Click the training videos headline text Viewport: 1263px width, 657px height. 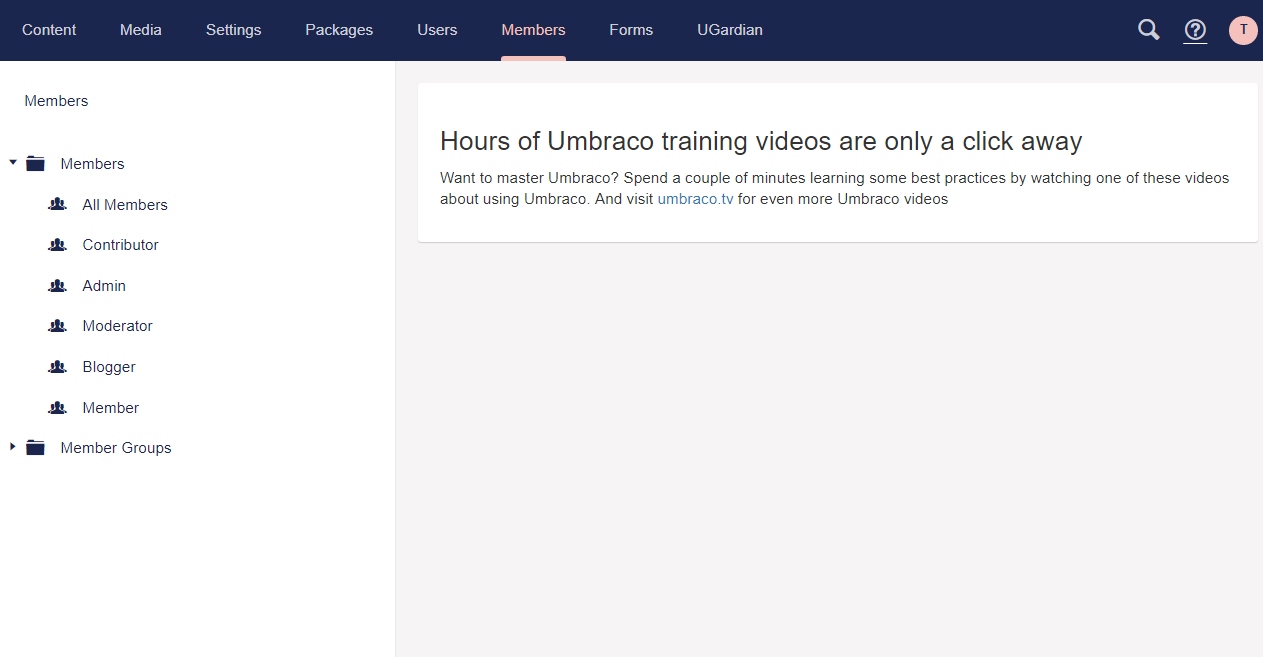pyautogui.click(x=761, y=141)
